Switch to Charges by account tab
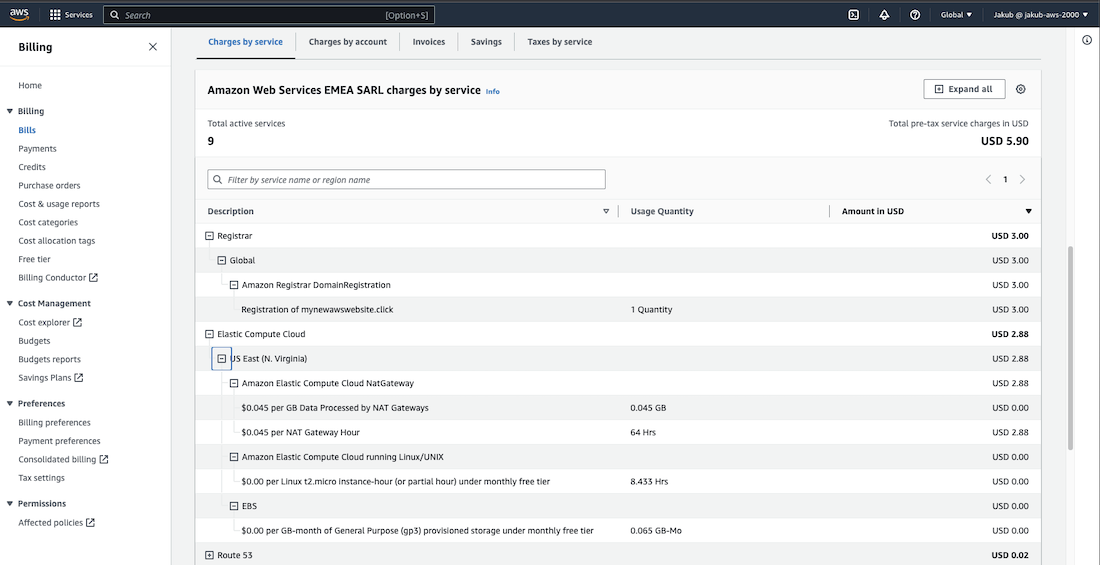Screen dimensions: 1100x565 point(347,42)
